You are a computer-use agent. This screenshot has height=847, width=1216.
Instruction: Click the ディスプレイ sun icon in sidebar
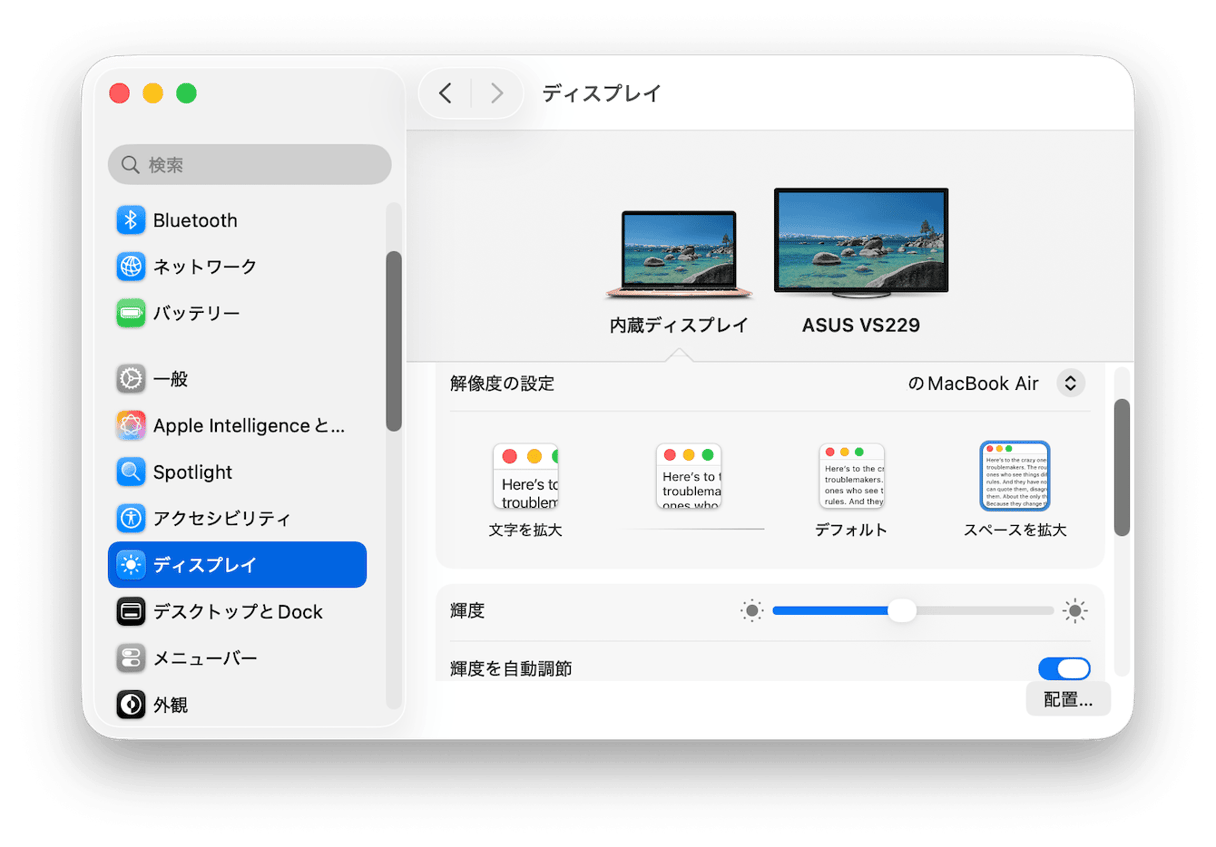tap(131, 565)
